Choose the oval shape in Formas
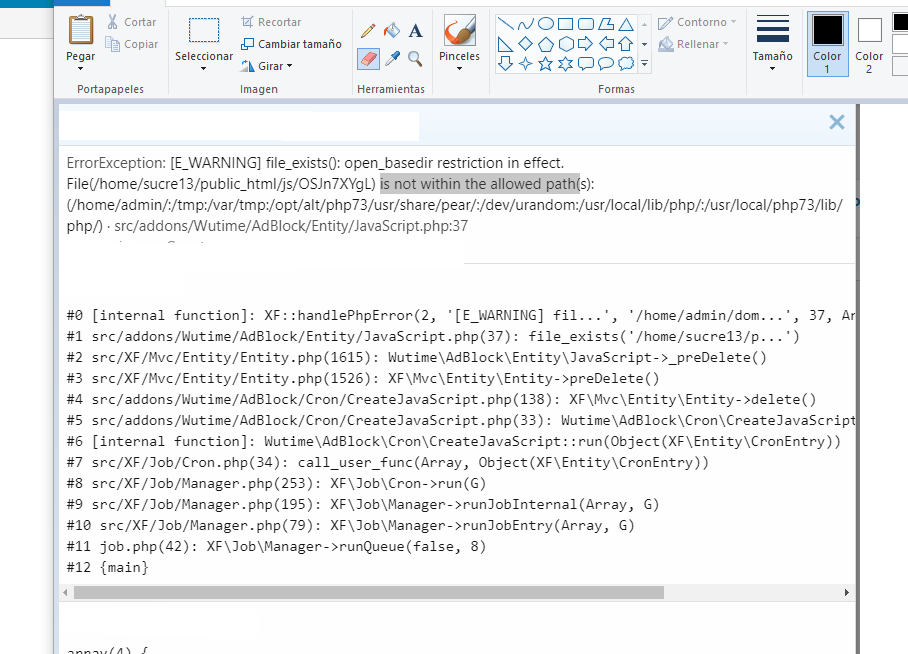 pyautogui.click(x=545, y=24)
